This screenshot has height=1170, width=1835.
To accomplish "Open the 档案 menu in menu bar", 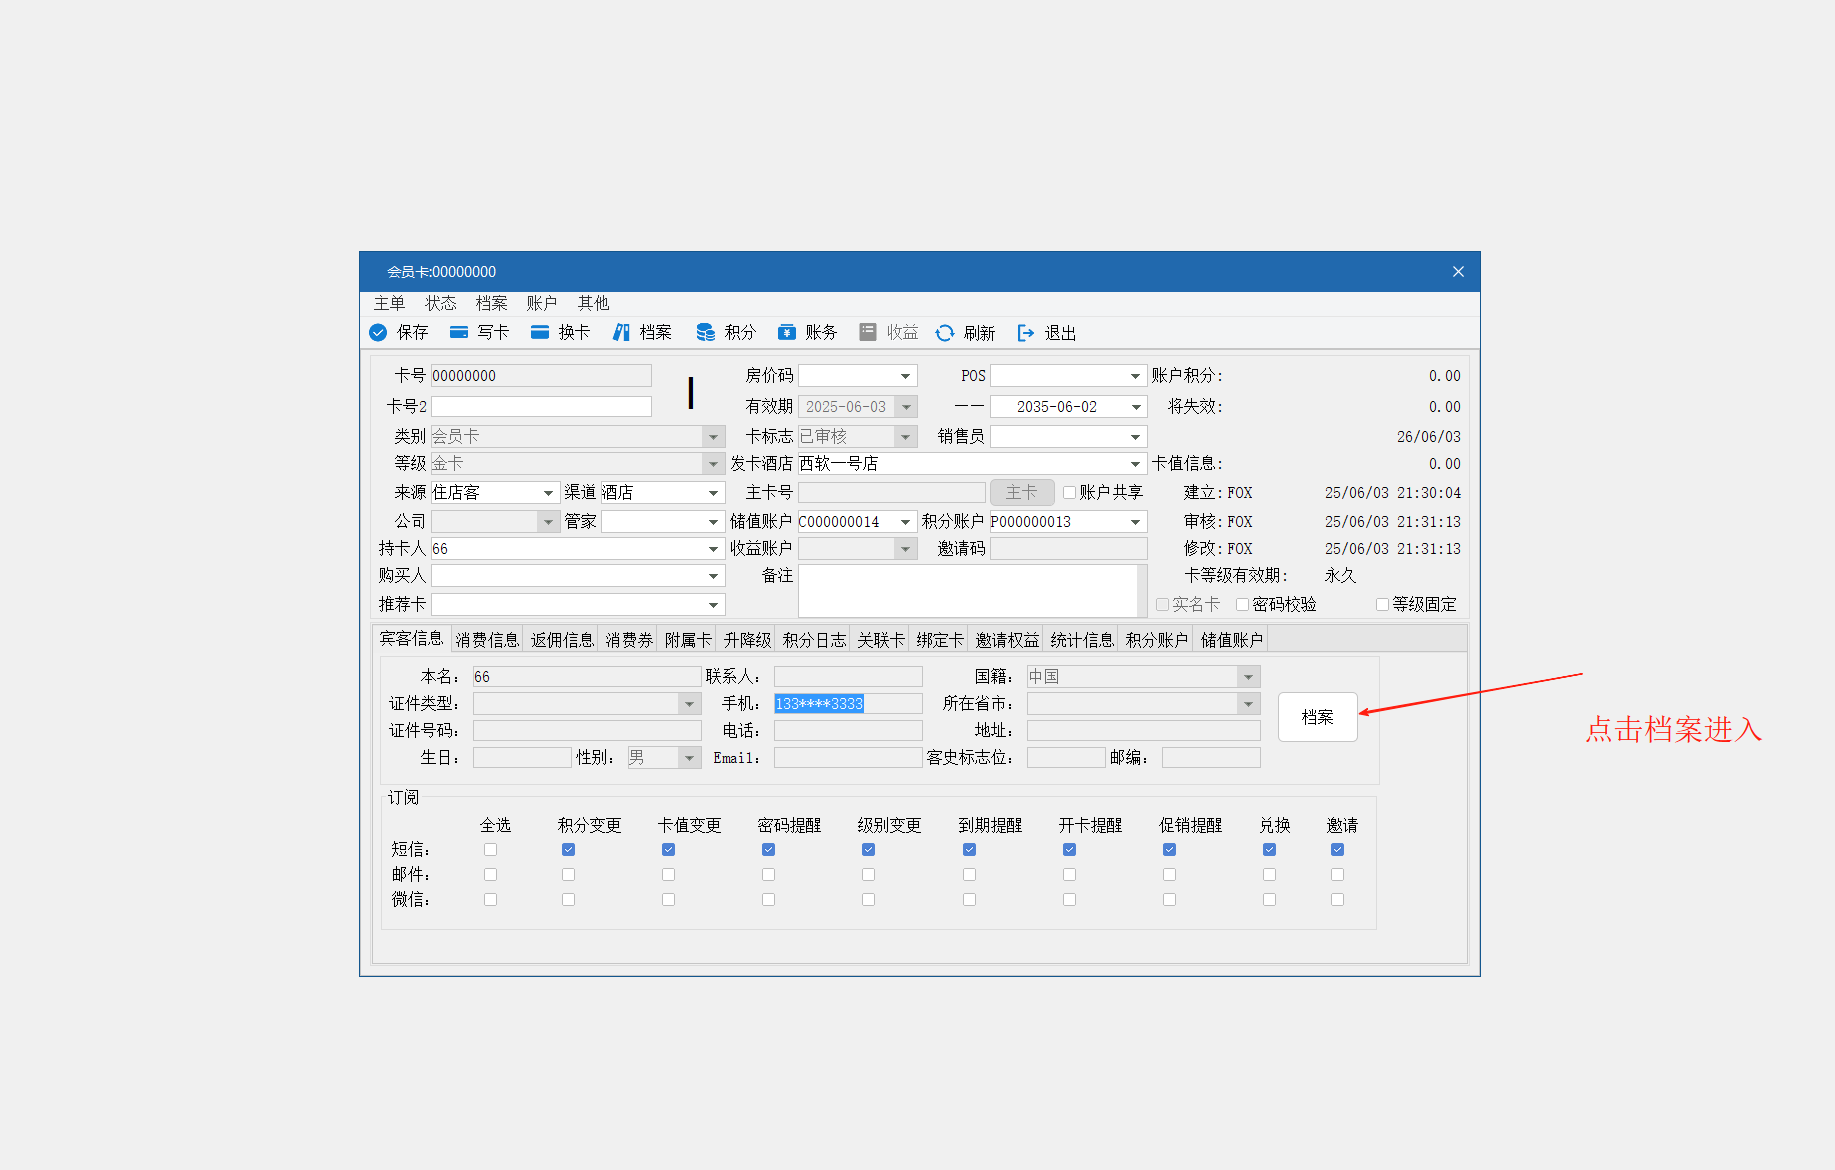I will tap(491, 303).
